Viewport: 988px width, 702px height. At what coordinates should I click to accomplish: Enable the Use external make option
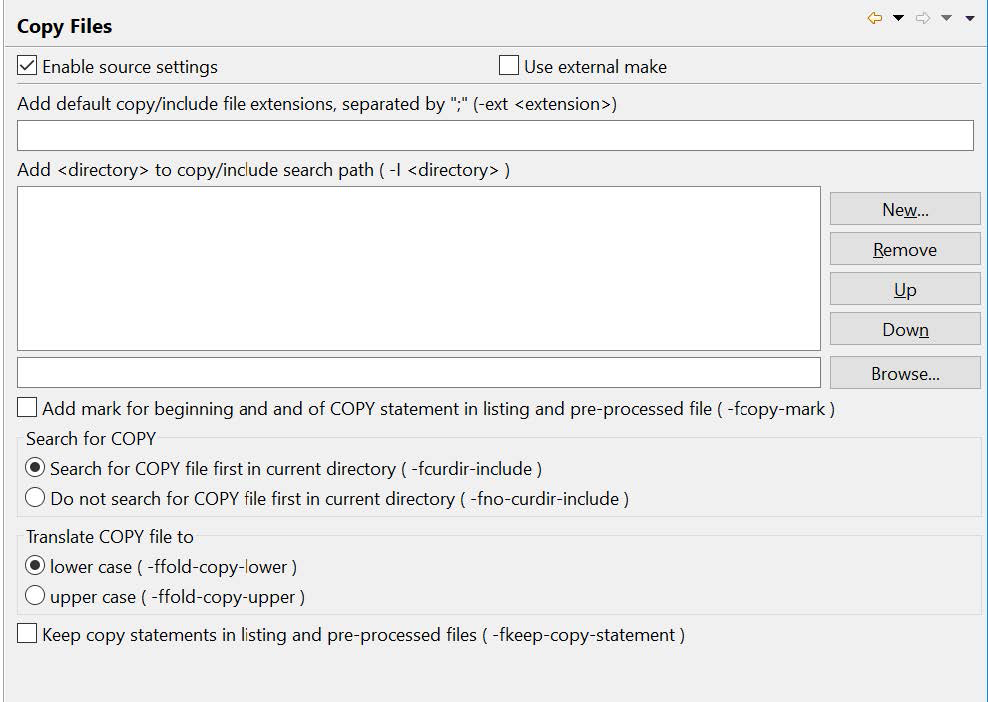[x=508, y=66]
